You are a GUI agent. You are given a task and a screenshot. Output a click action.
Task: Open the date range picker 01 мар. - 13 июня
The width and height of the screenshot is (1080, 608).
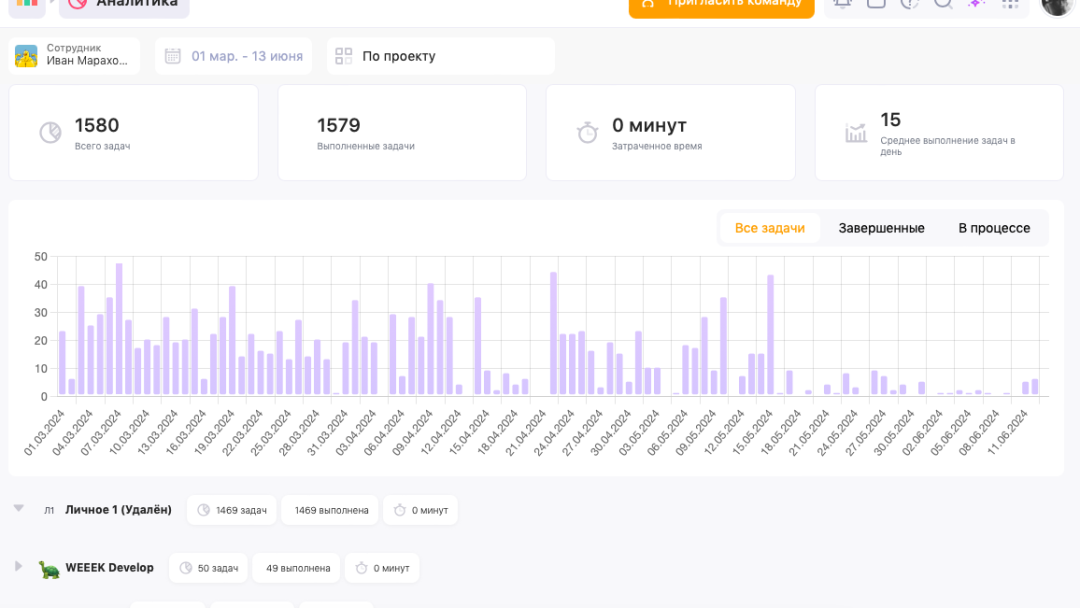click(234, 56)
